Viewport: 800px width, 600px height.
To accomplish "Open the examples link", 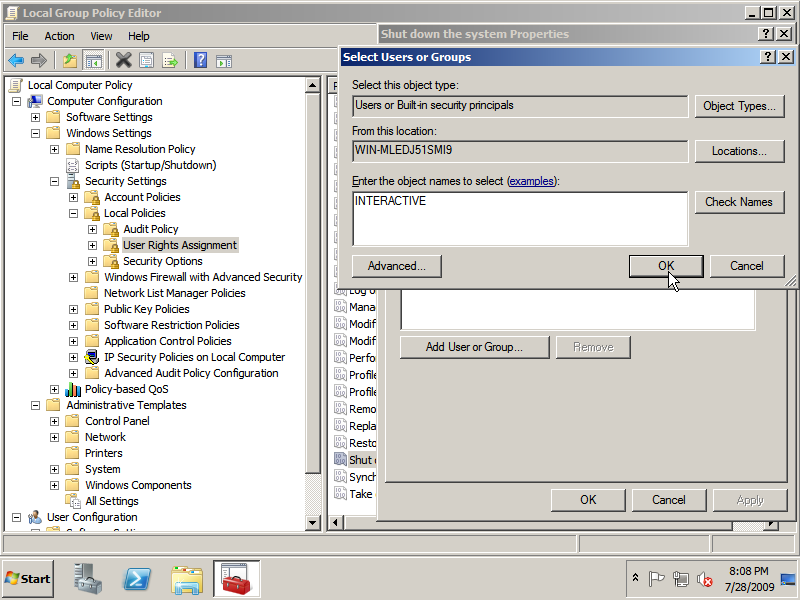I will pyautogui.click(x=531, y=181).
